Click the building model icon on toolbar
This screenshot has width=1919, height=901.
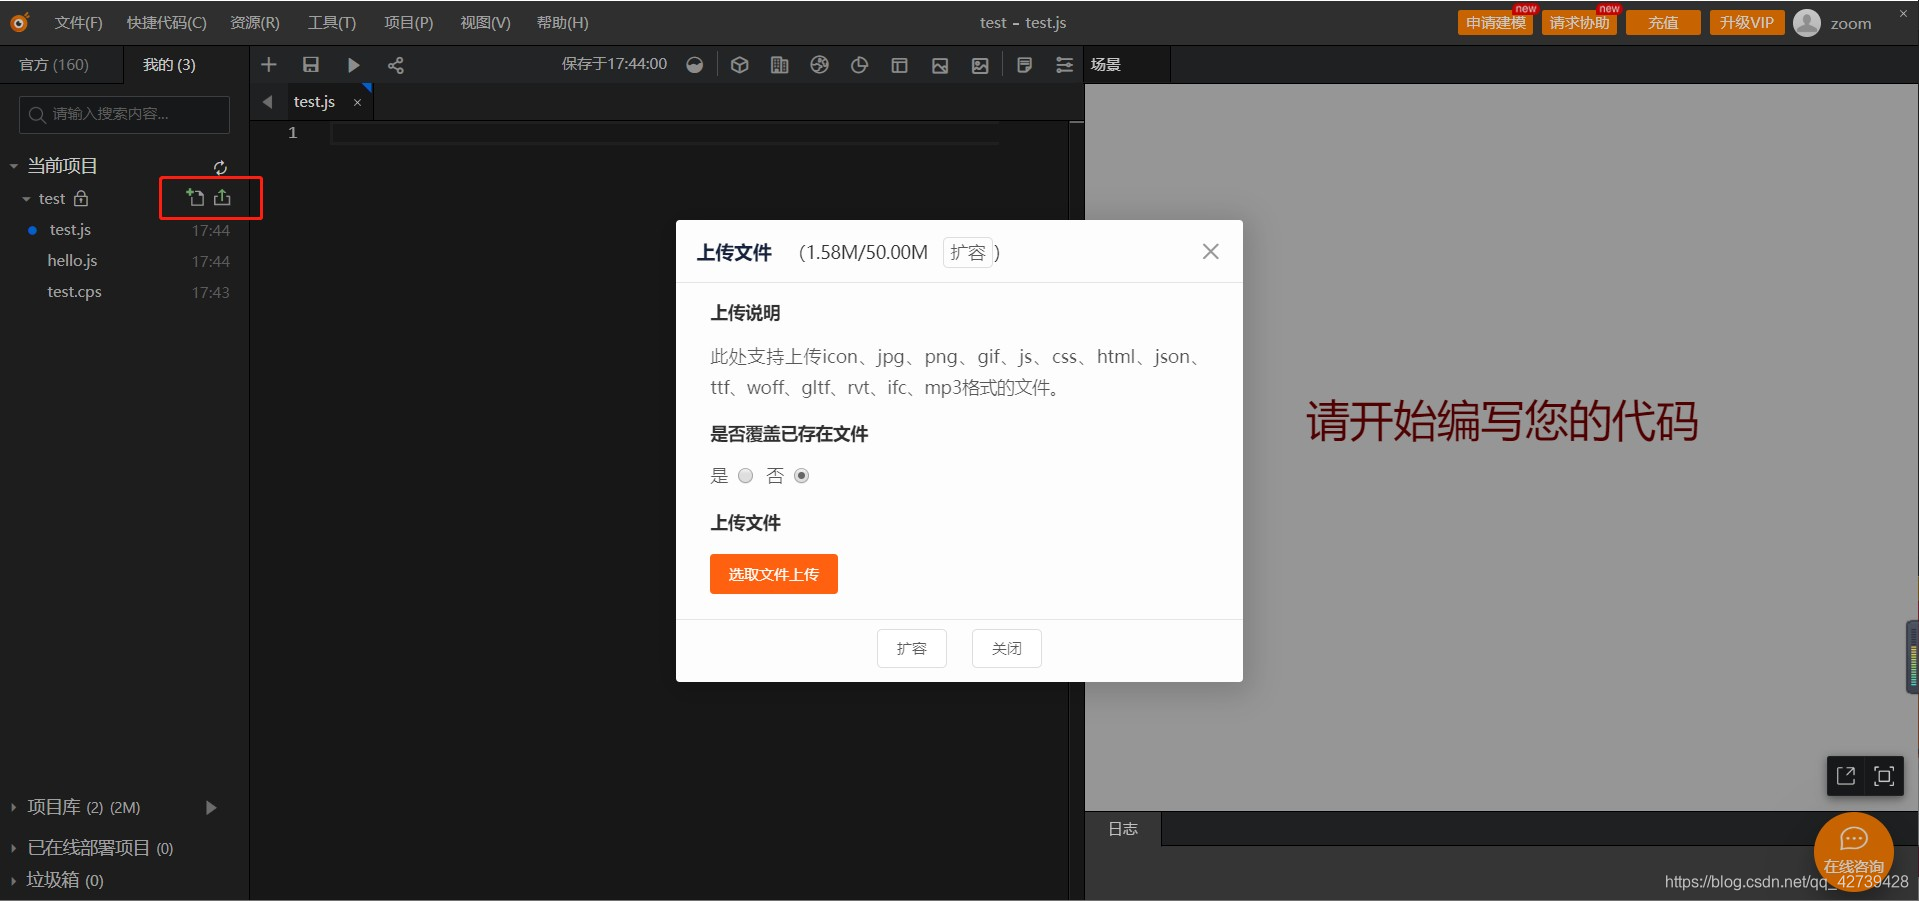point(779,64)
